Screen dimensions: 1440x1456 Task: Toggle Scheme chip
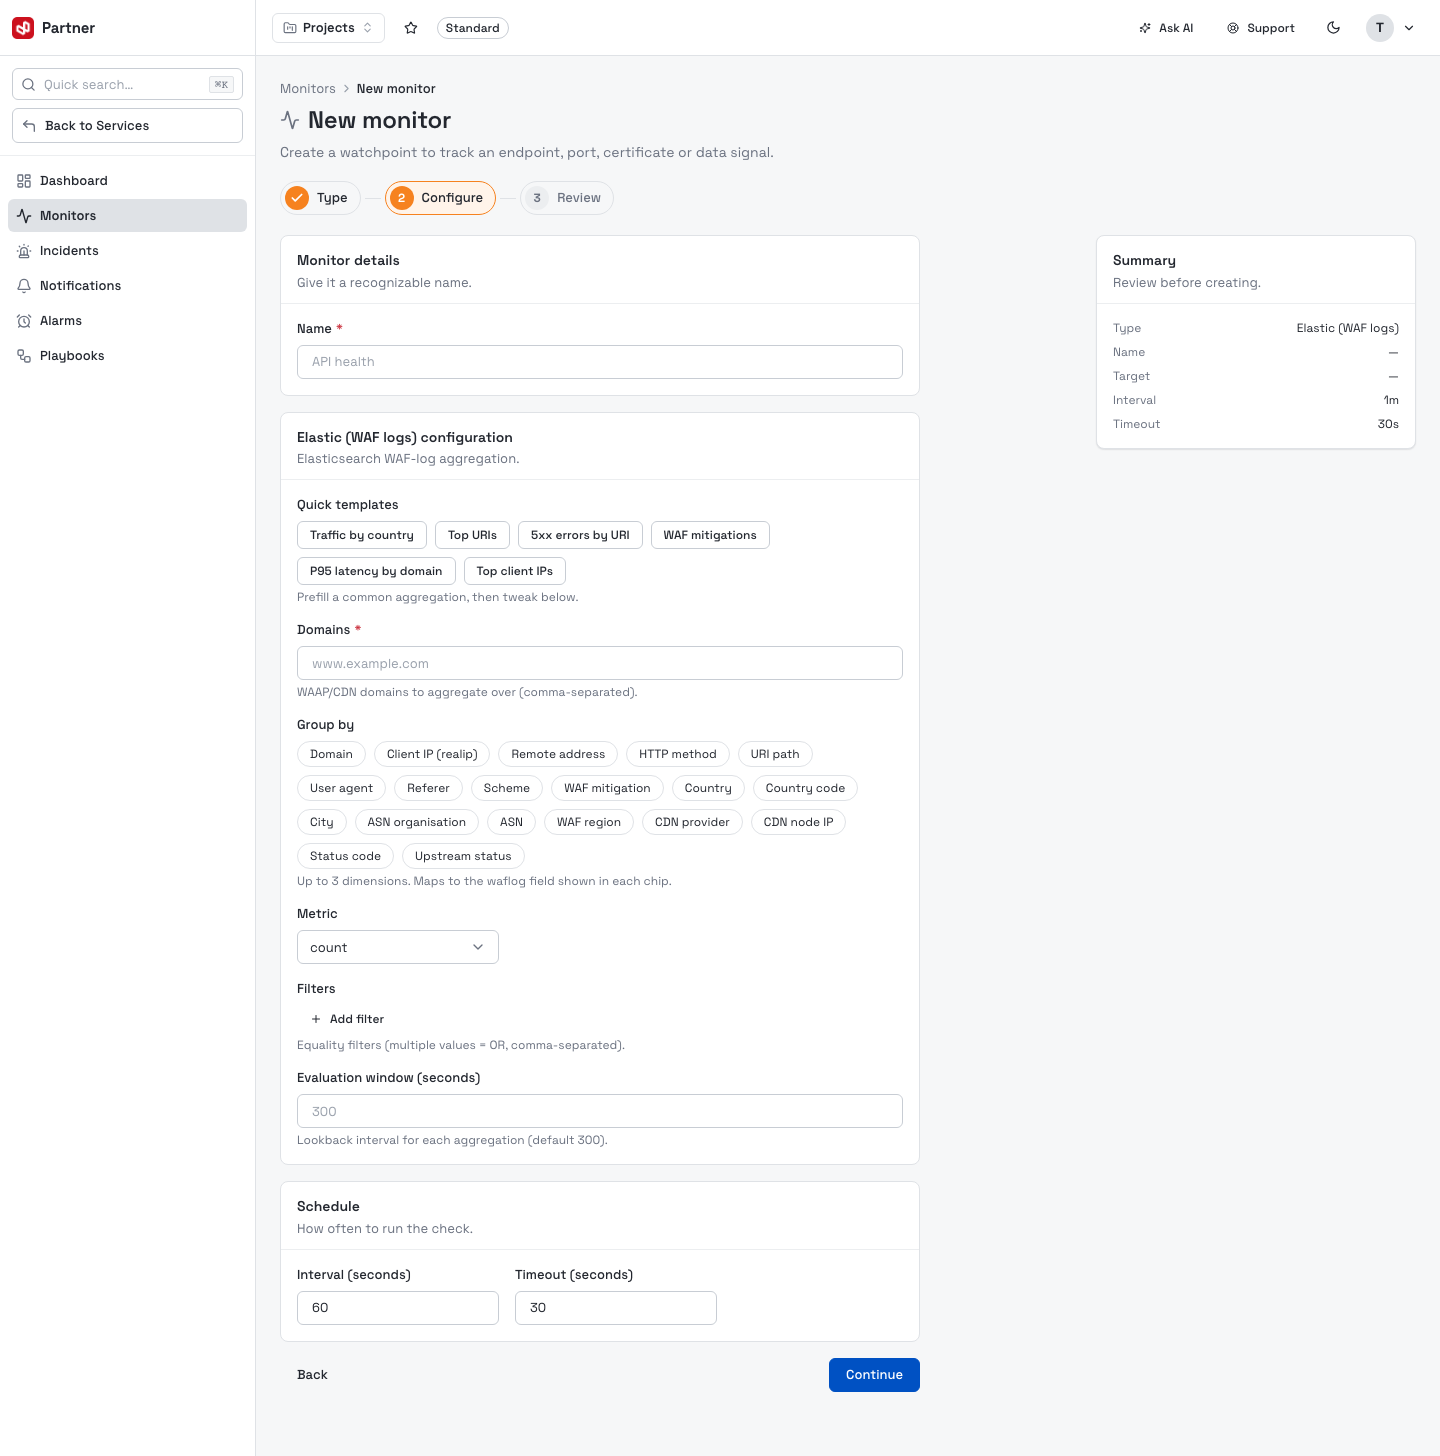click(x=507, y=788)
